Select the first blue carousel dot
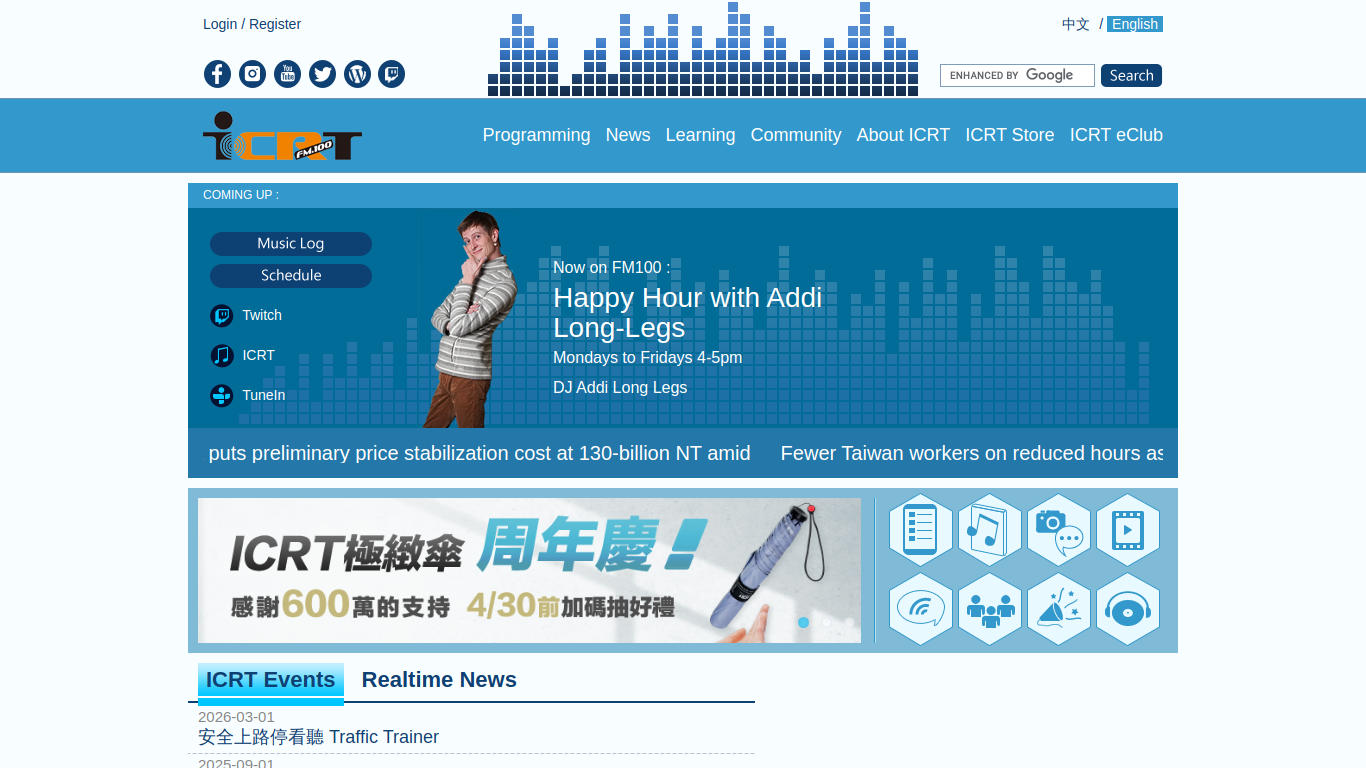1366x768 pixels. [803, 622]
